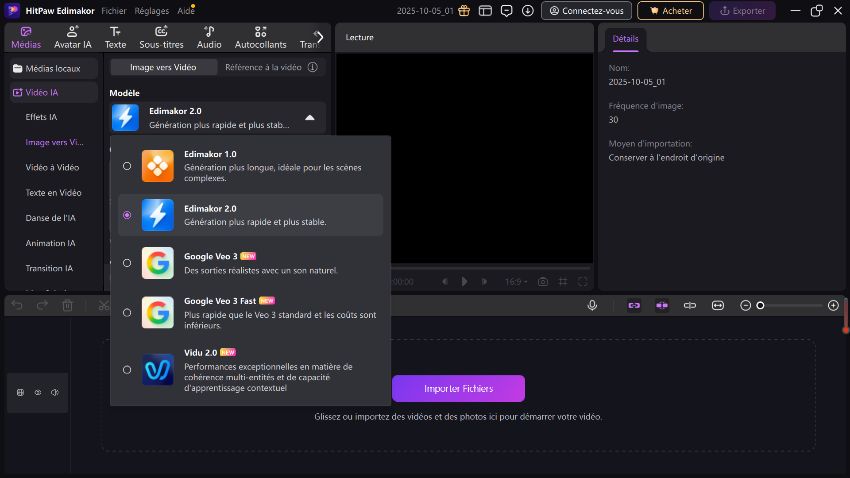850x478 pixels.
Task: Click the delete trash icon in timeline toolbar
Action: click(x=67, y=305)
